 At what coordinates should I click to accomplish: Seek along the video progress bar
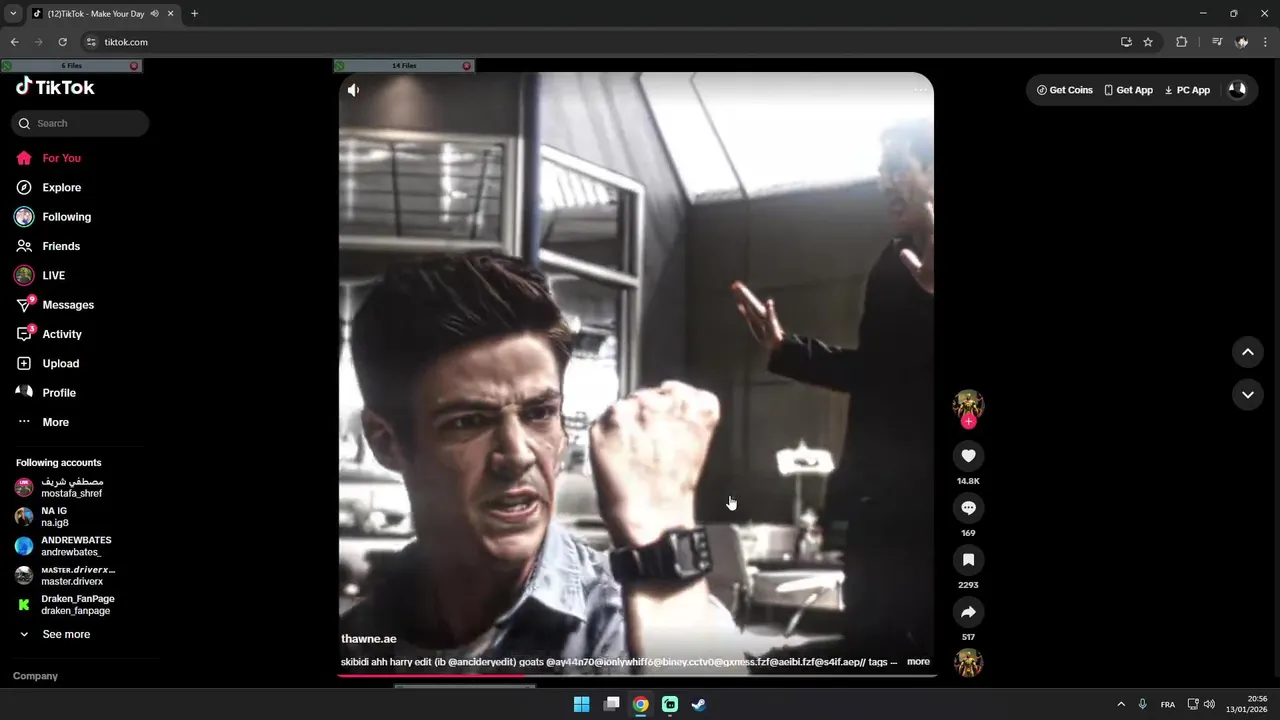pos(637,676)
